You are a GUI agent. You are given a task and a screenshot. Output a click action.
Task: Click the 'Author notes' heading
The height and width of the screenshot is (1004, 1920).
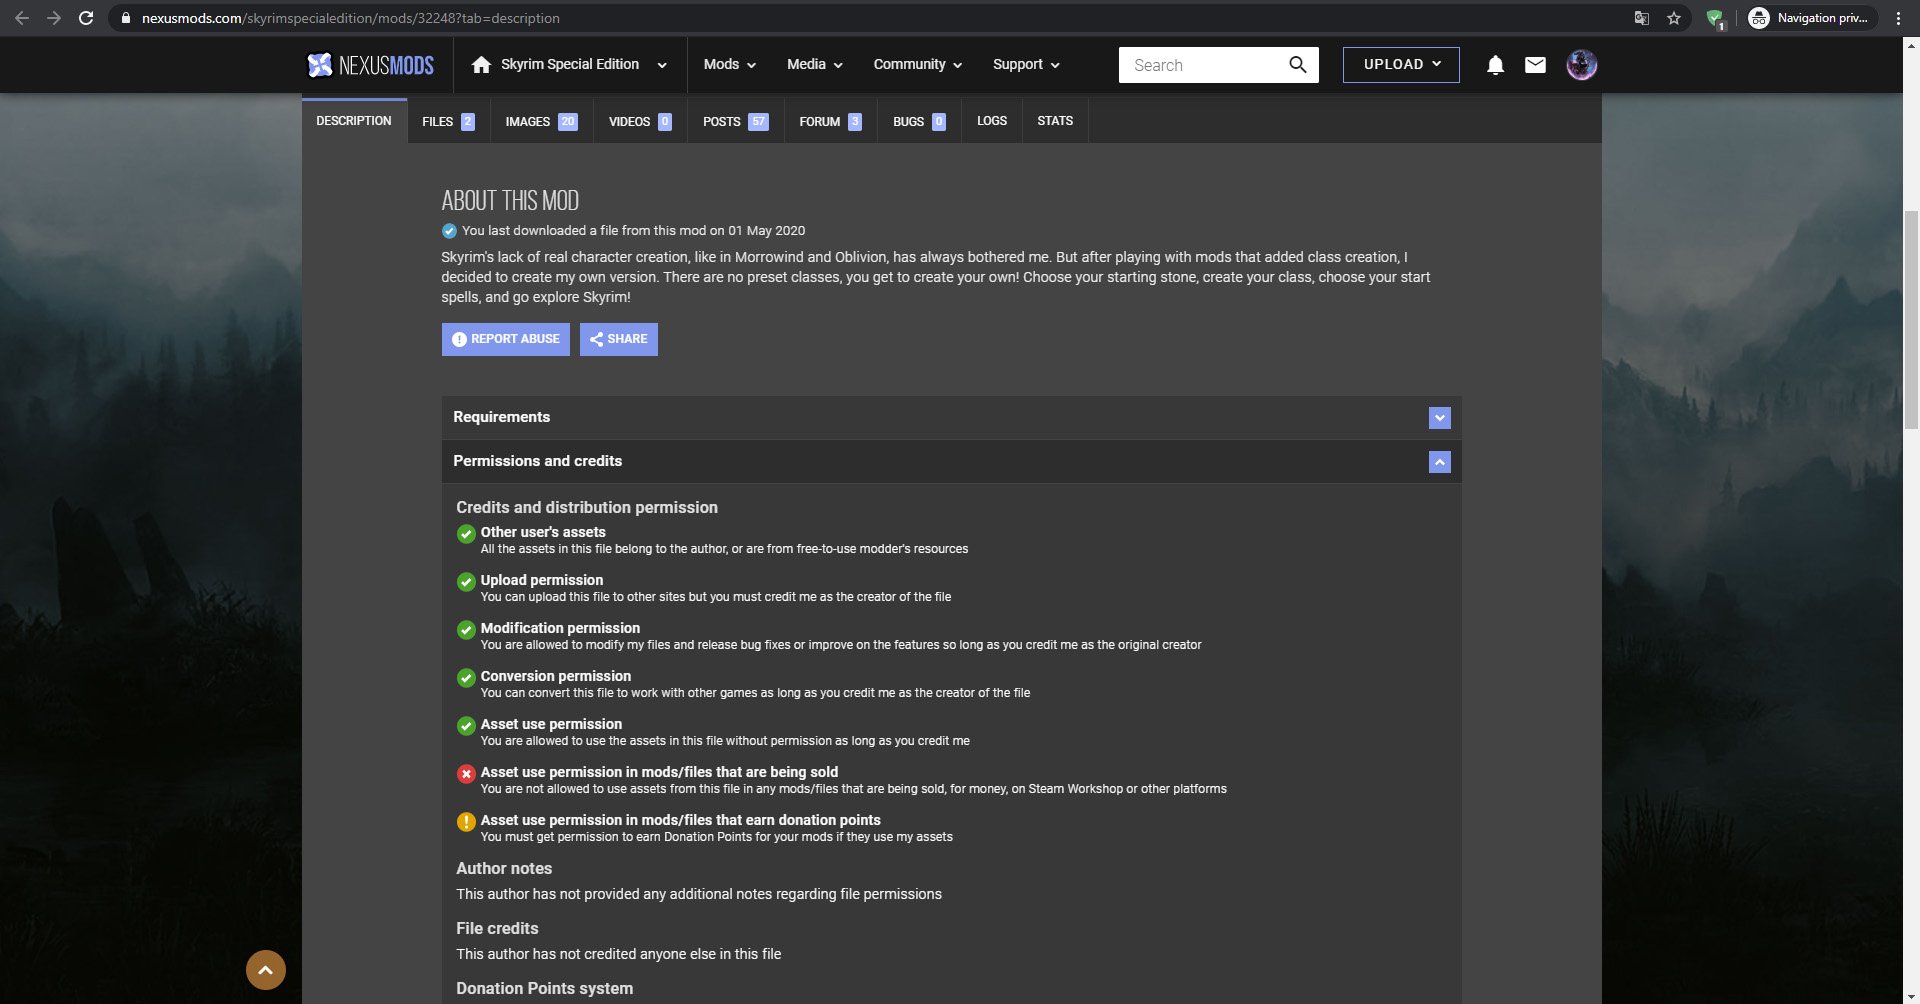pos(504,869)
